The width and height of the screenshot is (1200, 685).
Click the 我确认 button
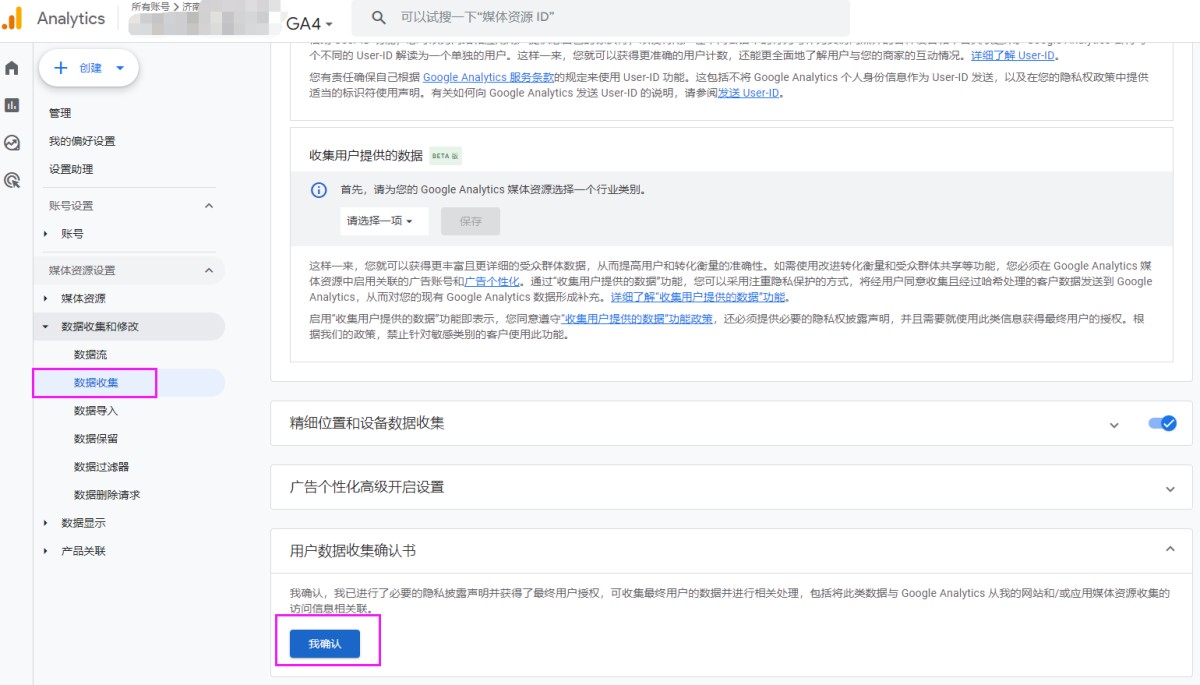325,644
